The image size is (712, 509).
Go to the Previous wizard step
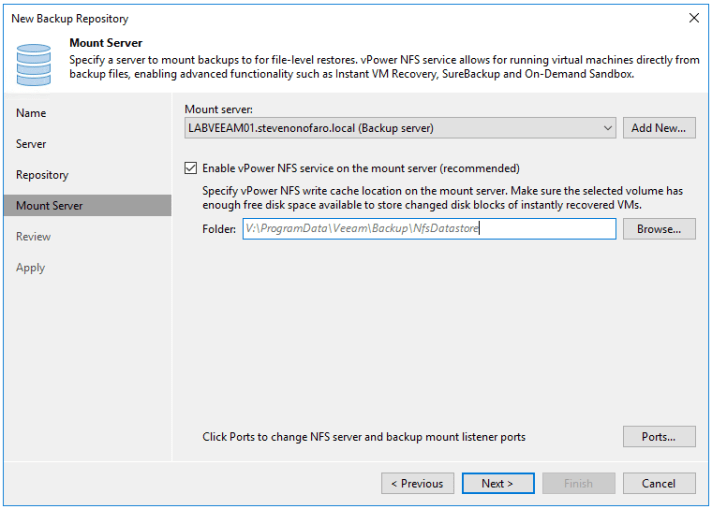[417, 483]
